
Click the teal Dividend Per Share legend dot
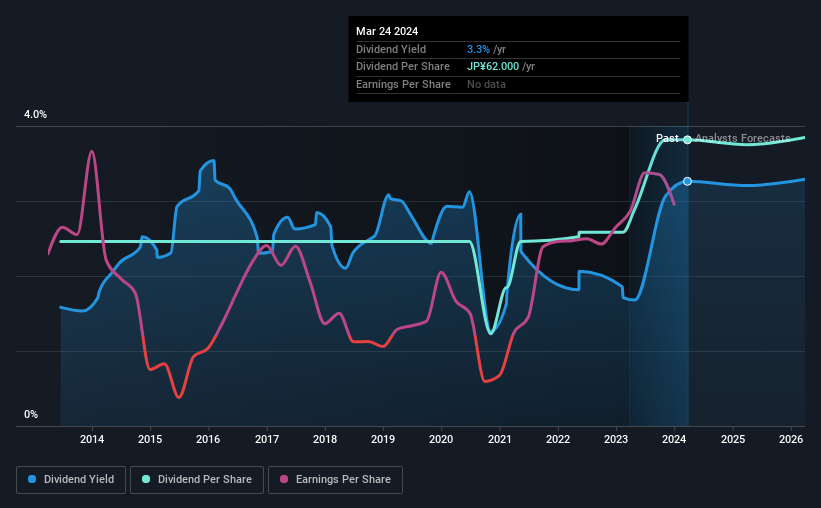click(x=146, y=479)
